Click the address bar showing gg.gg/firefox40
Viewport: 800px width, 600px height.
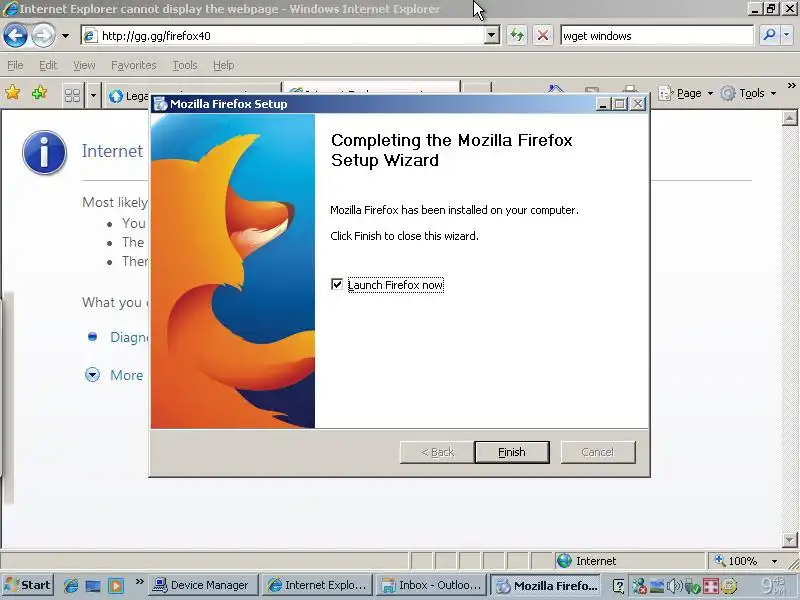point(283,36)
